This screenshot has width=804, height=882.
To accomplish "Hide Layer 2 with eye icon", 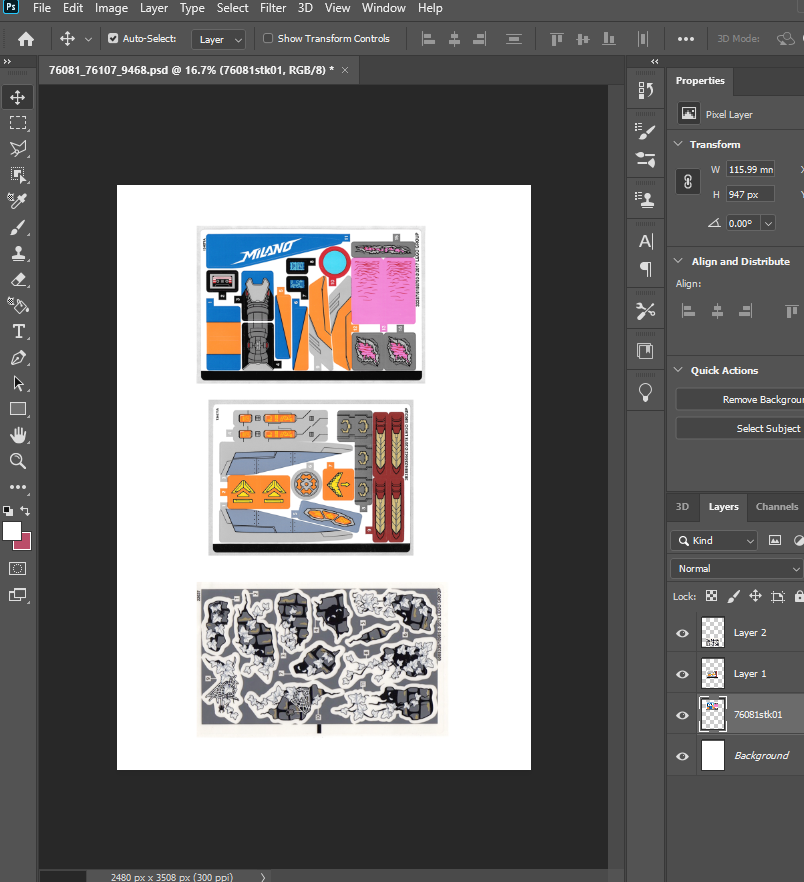I will (682, 633).
